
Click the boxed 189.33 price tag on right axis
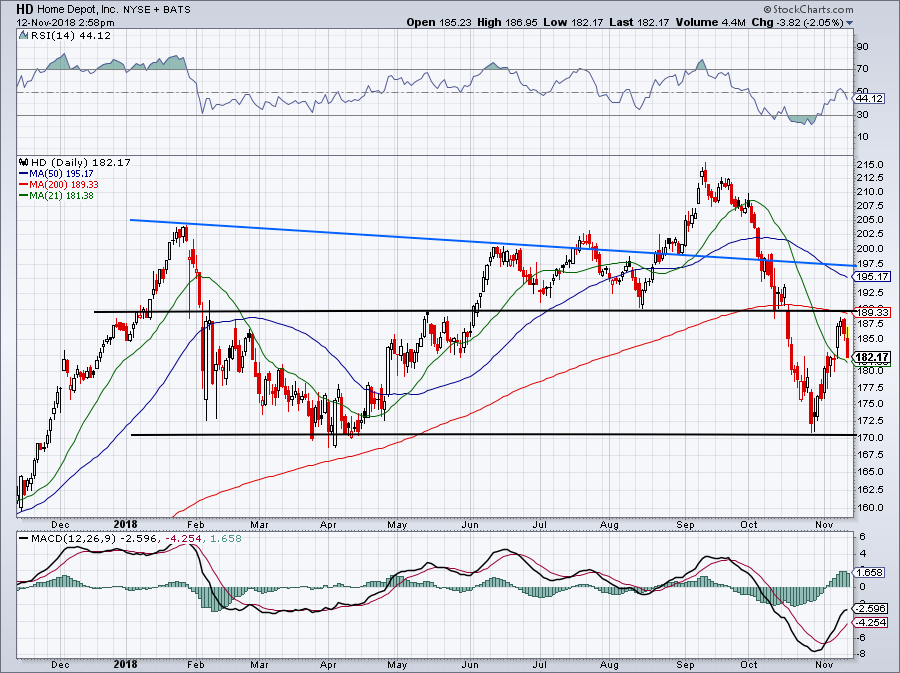(872, 313)
